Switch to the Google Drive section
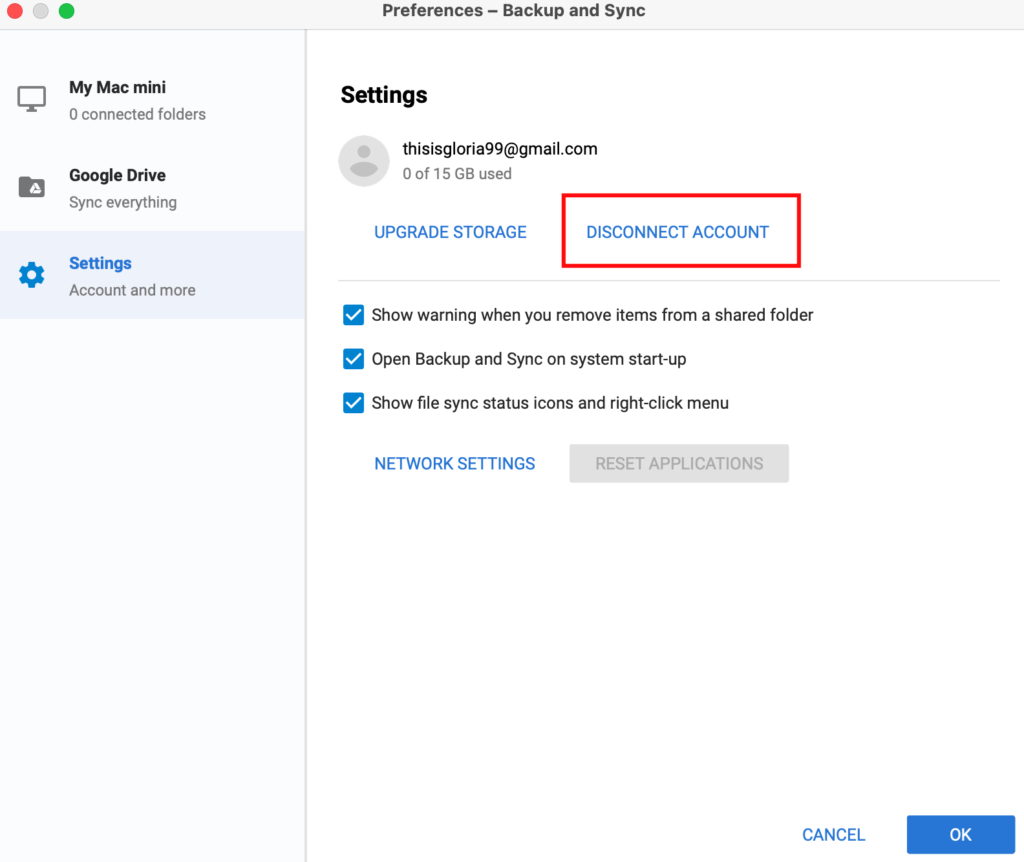 [x=122, y=188]
